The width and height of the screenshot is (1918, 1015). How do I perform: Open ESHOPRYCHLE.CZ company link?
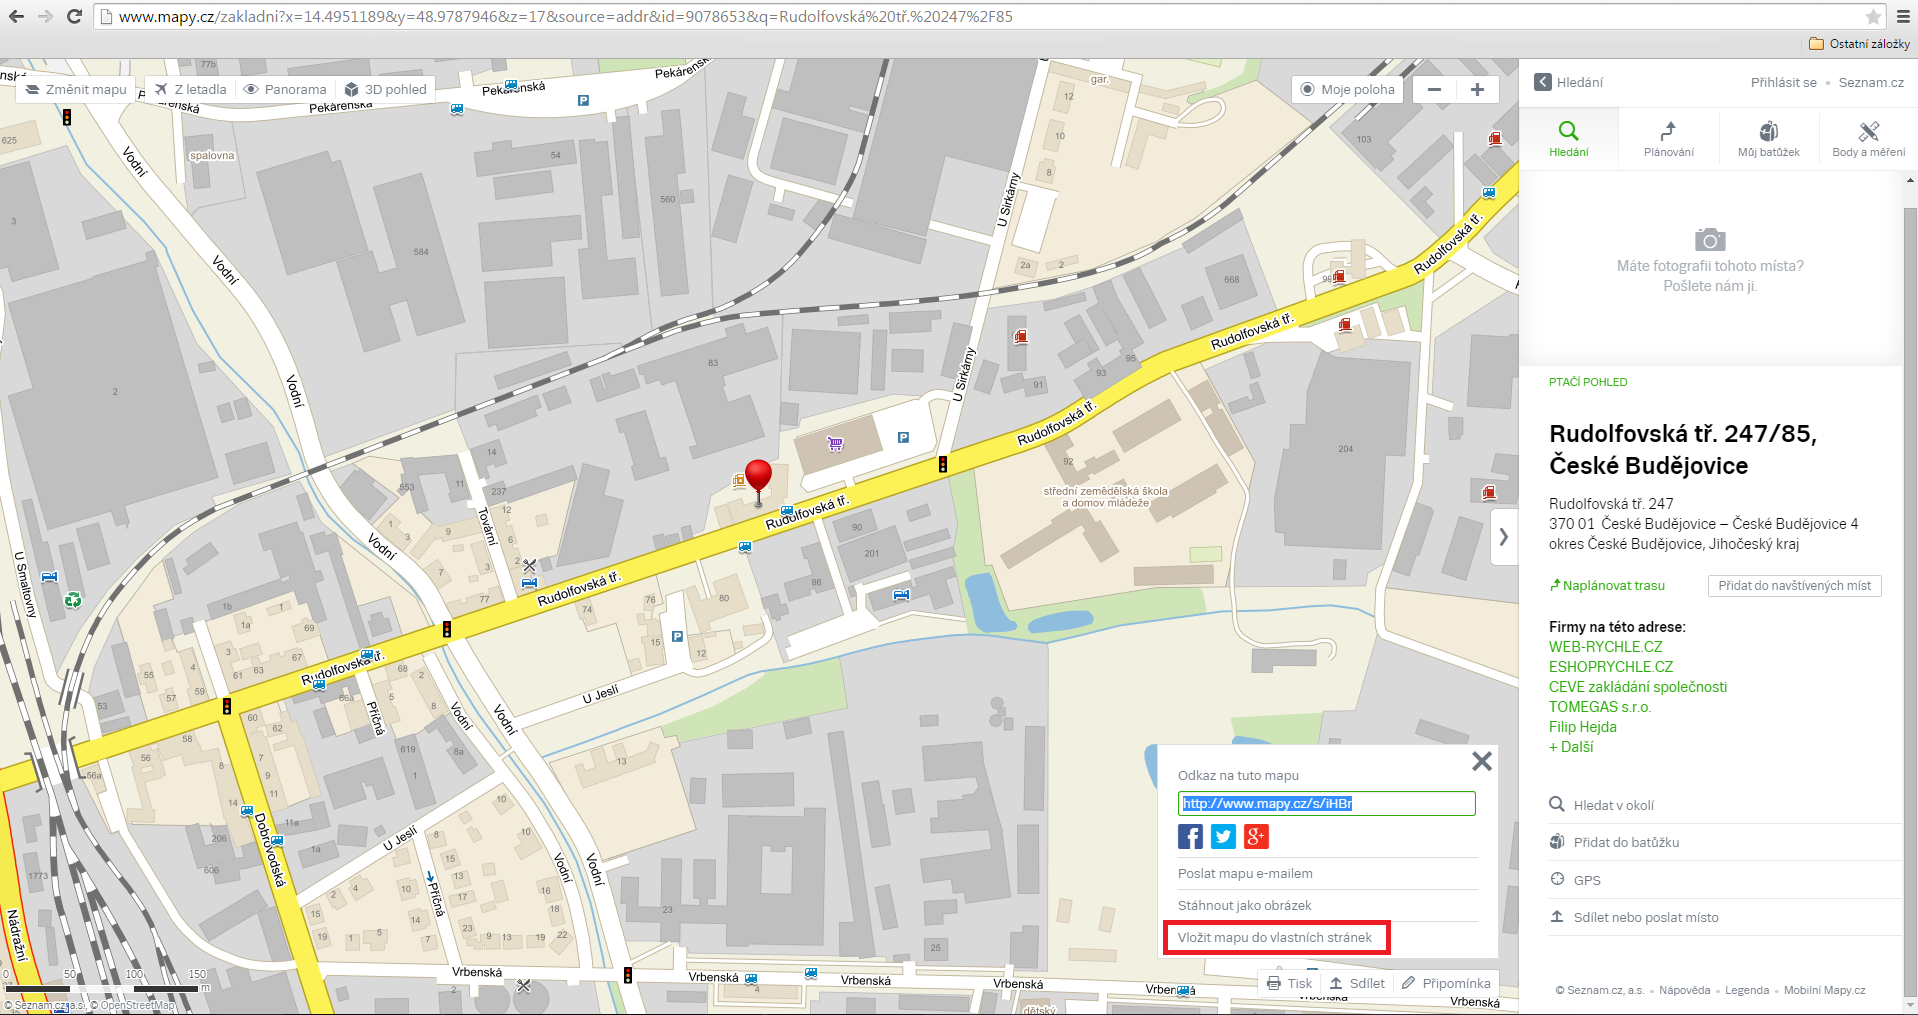pos(1611,667)
